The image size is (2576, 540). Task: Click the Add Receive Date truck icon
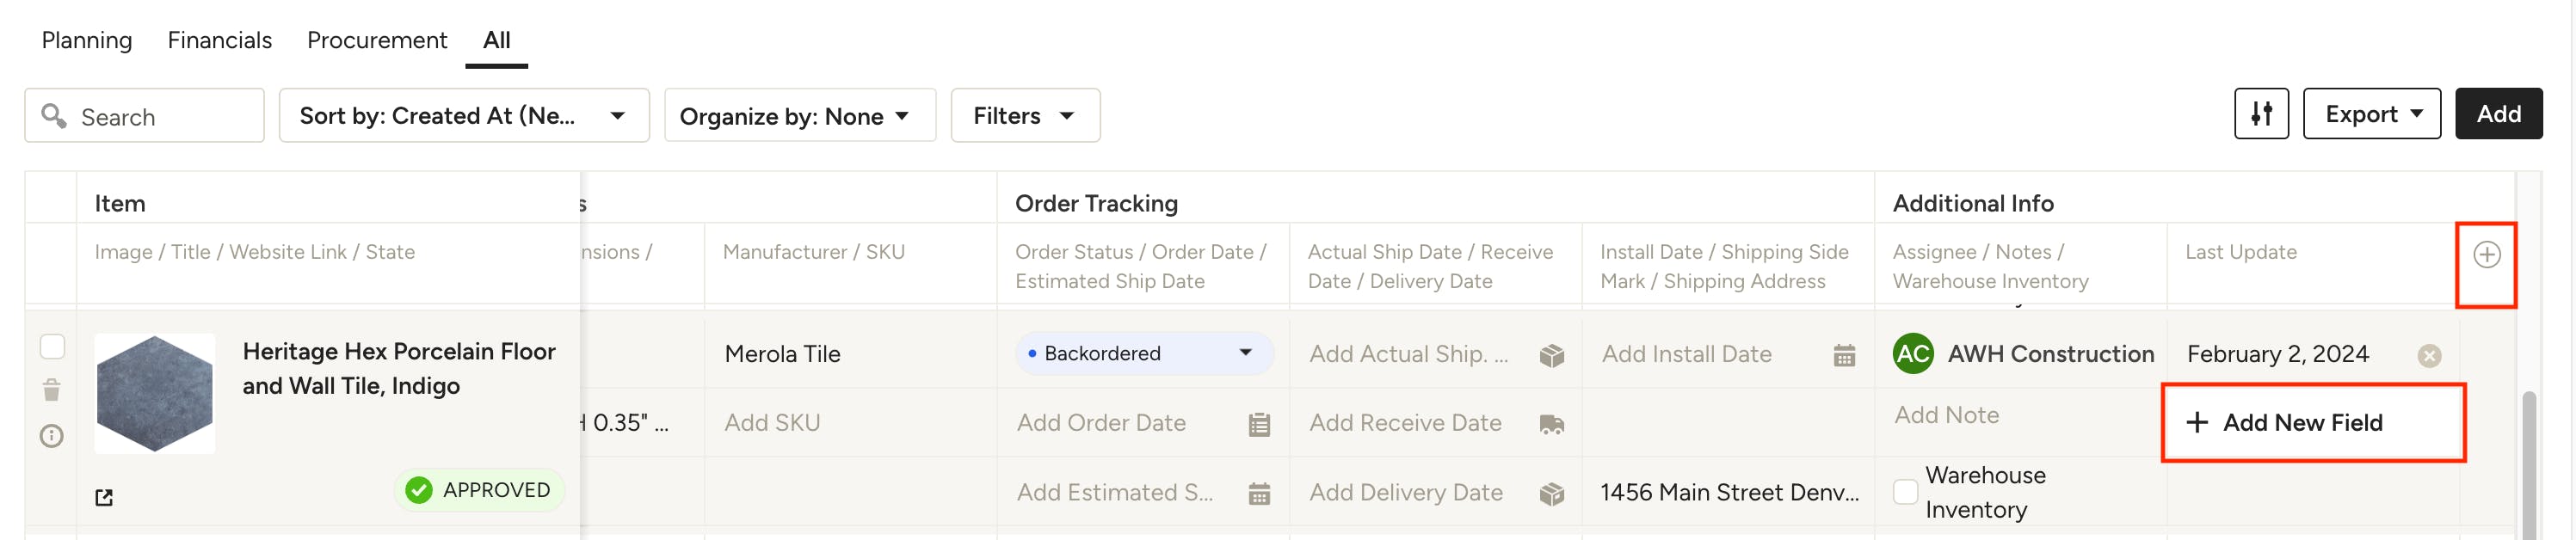click(1551, 424)
